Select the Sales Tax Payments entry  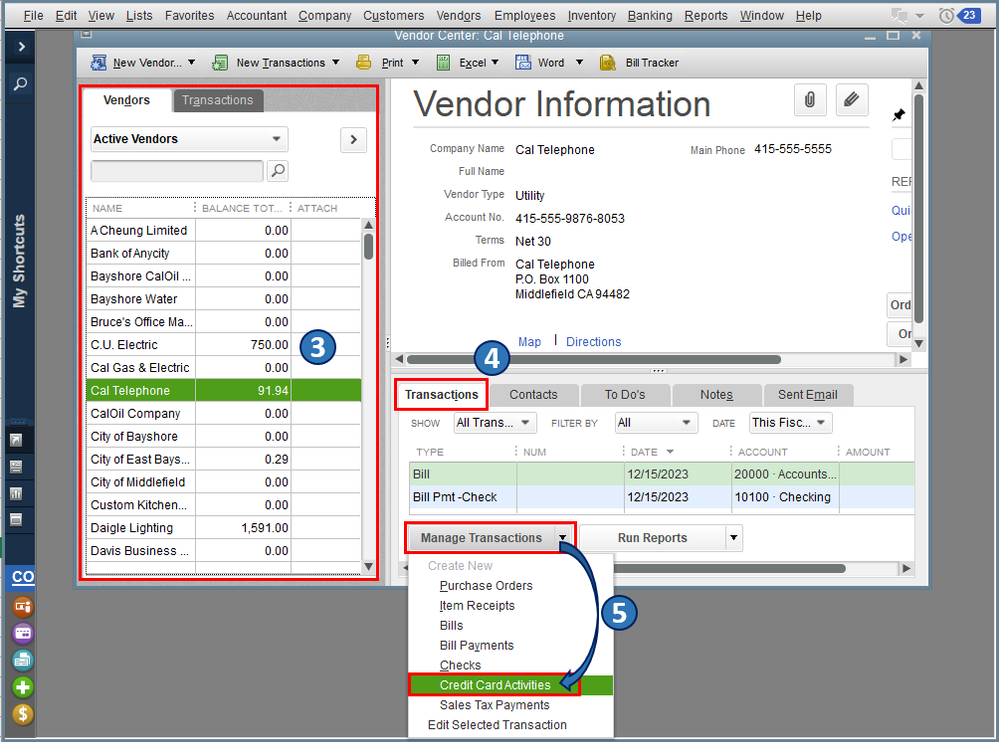[510, 705]
